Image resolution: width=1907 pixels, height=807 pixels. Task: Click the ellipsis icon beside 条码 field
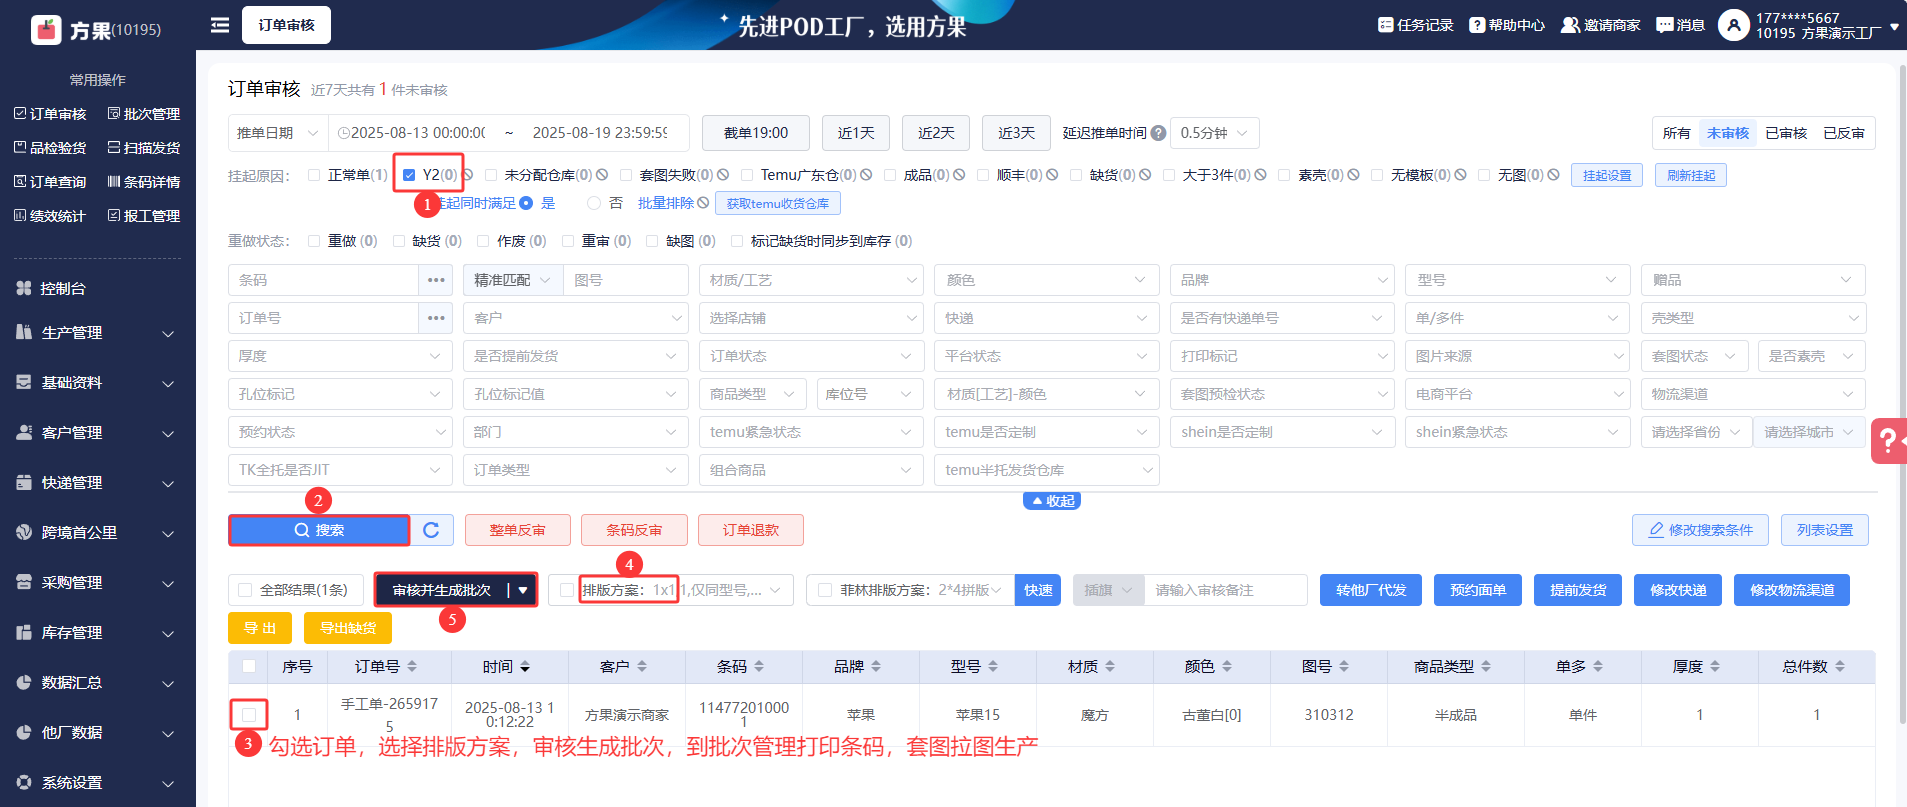point(436,280)
